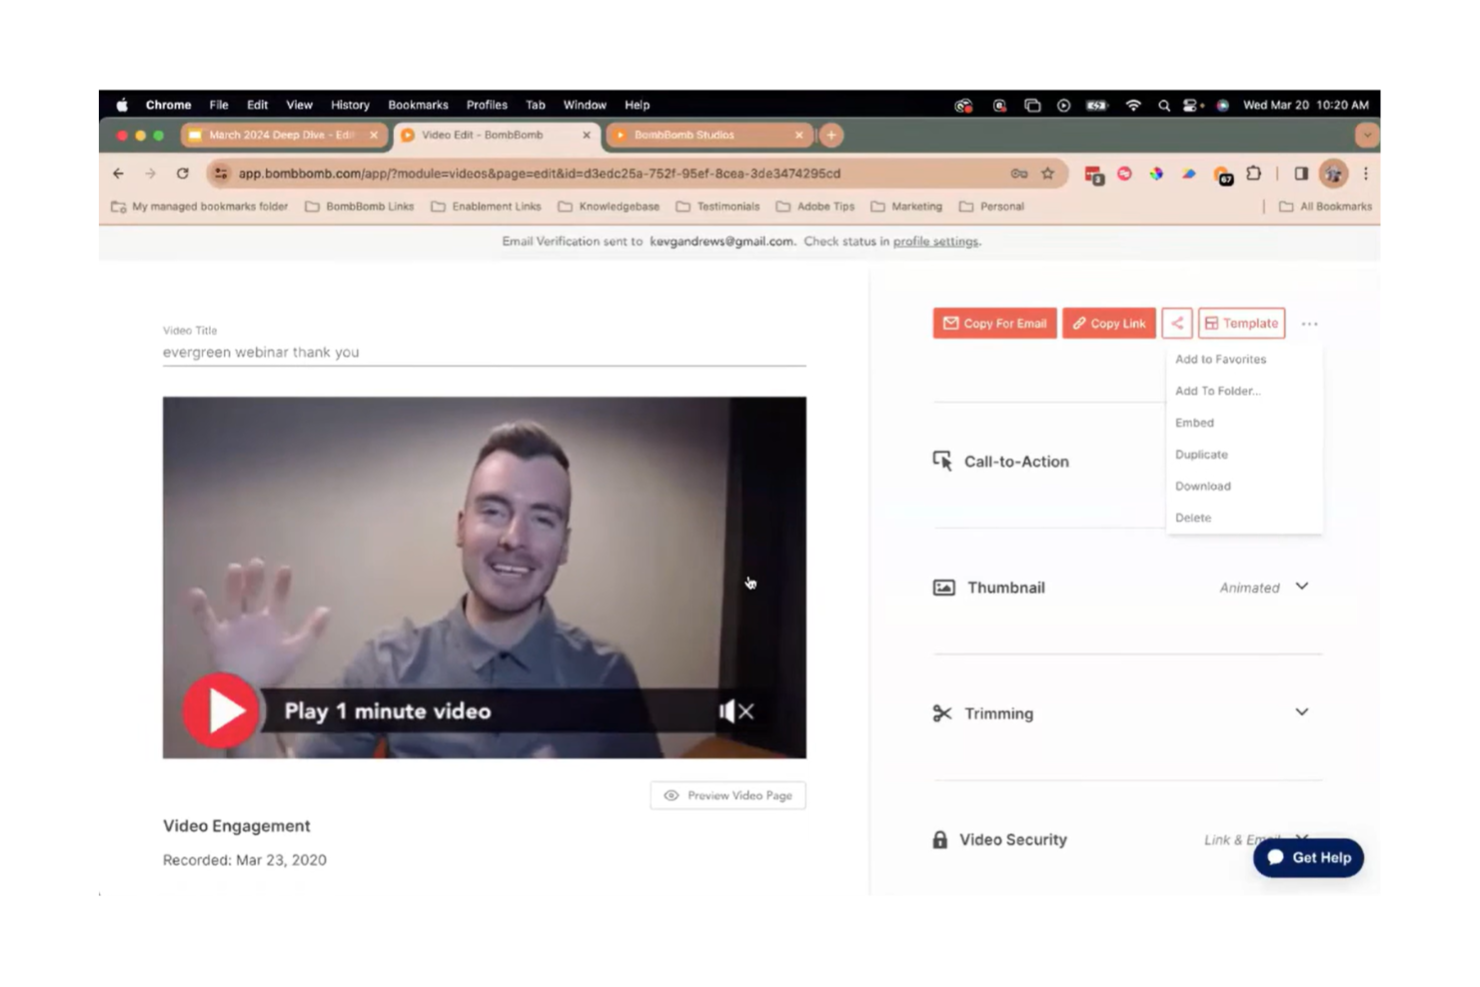The height and width of the screenshot is (987, 1480).
Task: Switch to the BombBomb Studios tab
Action: point(700,135)
